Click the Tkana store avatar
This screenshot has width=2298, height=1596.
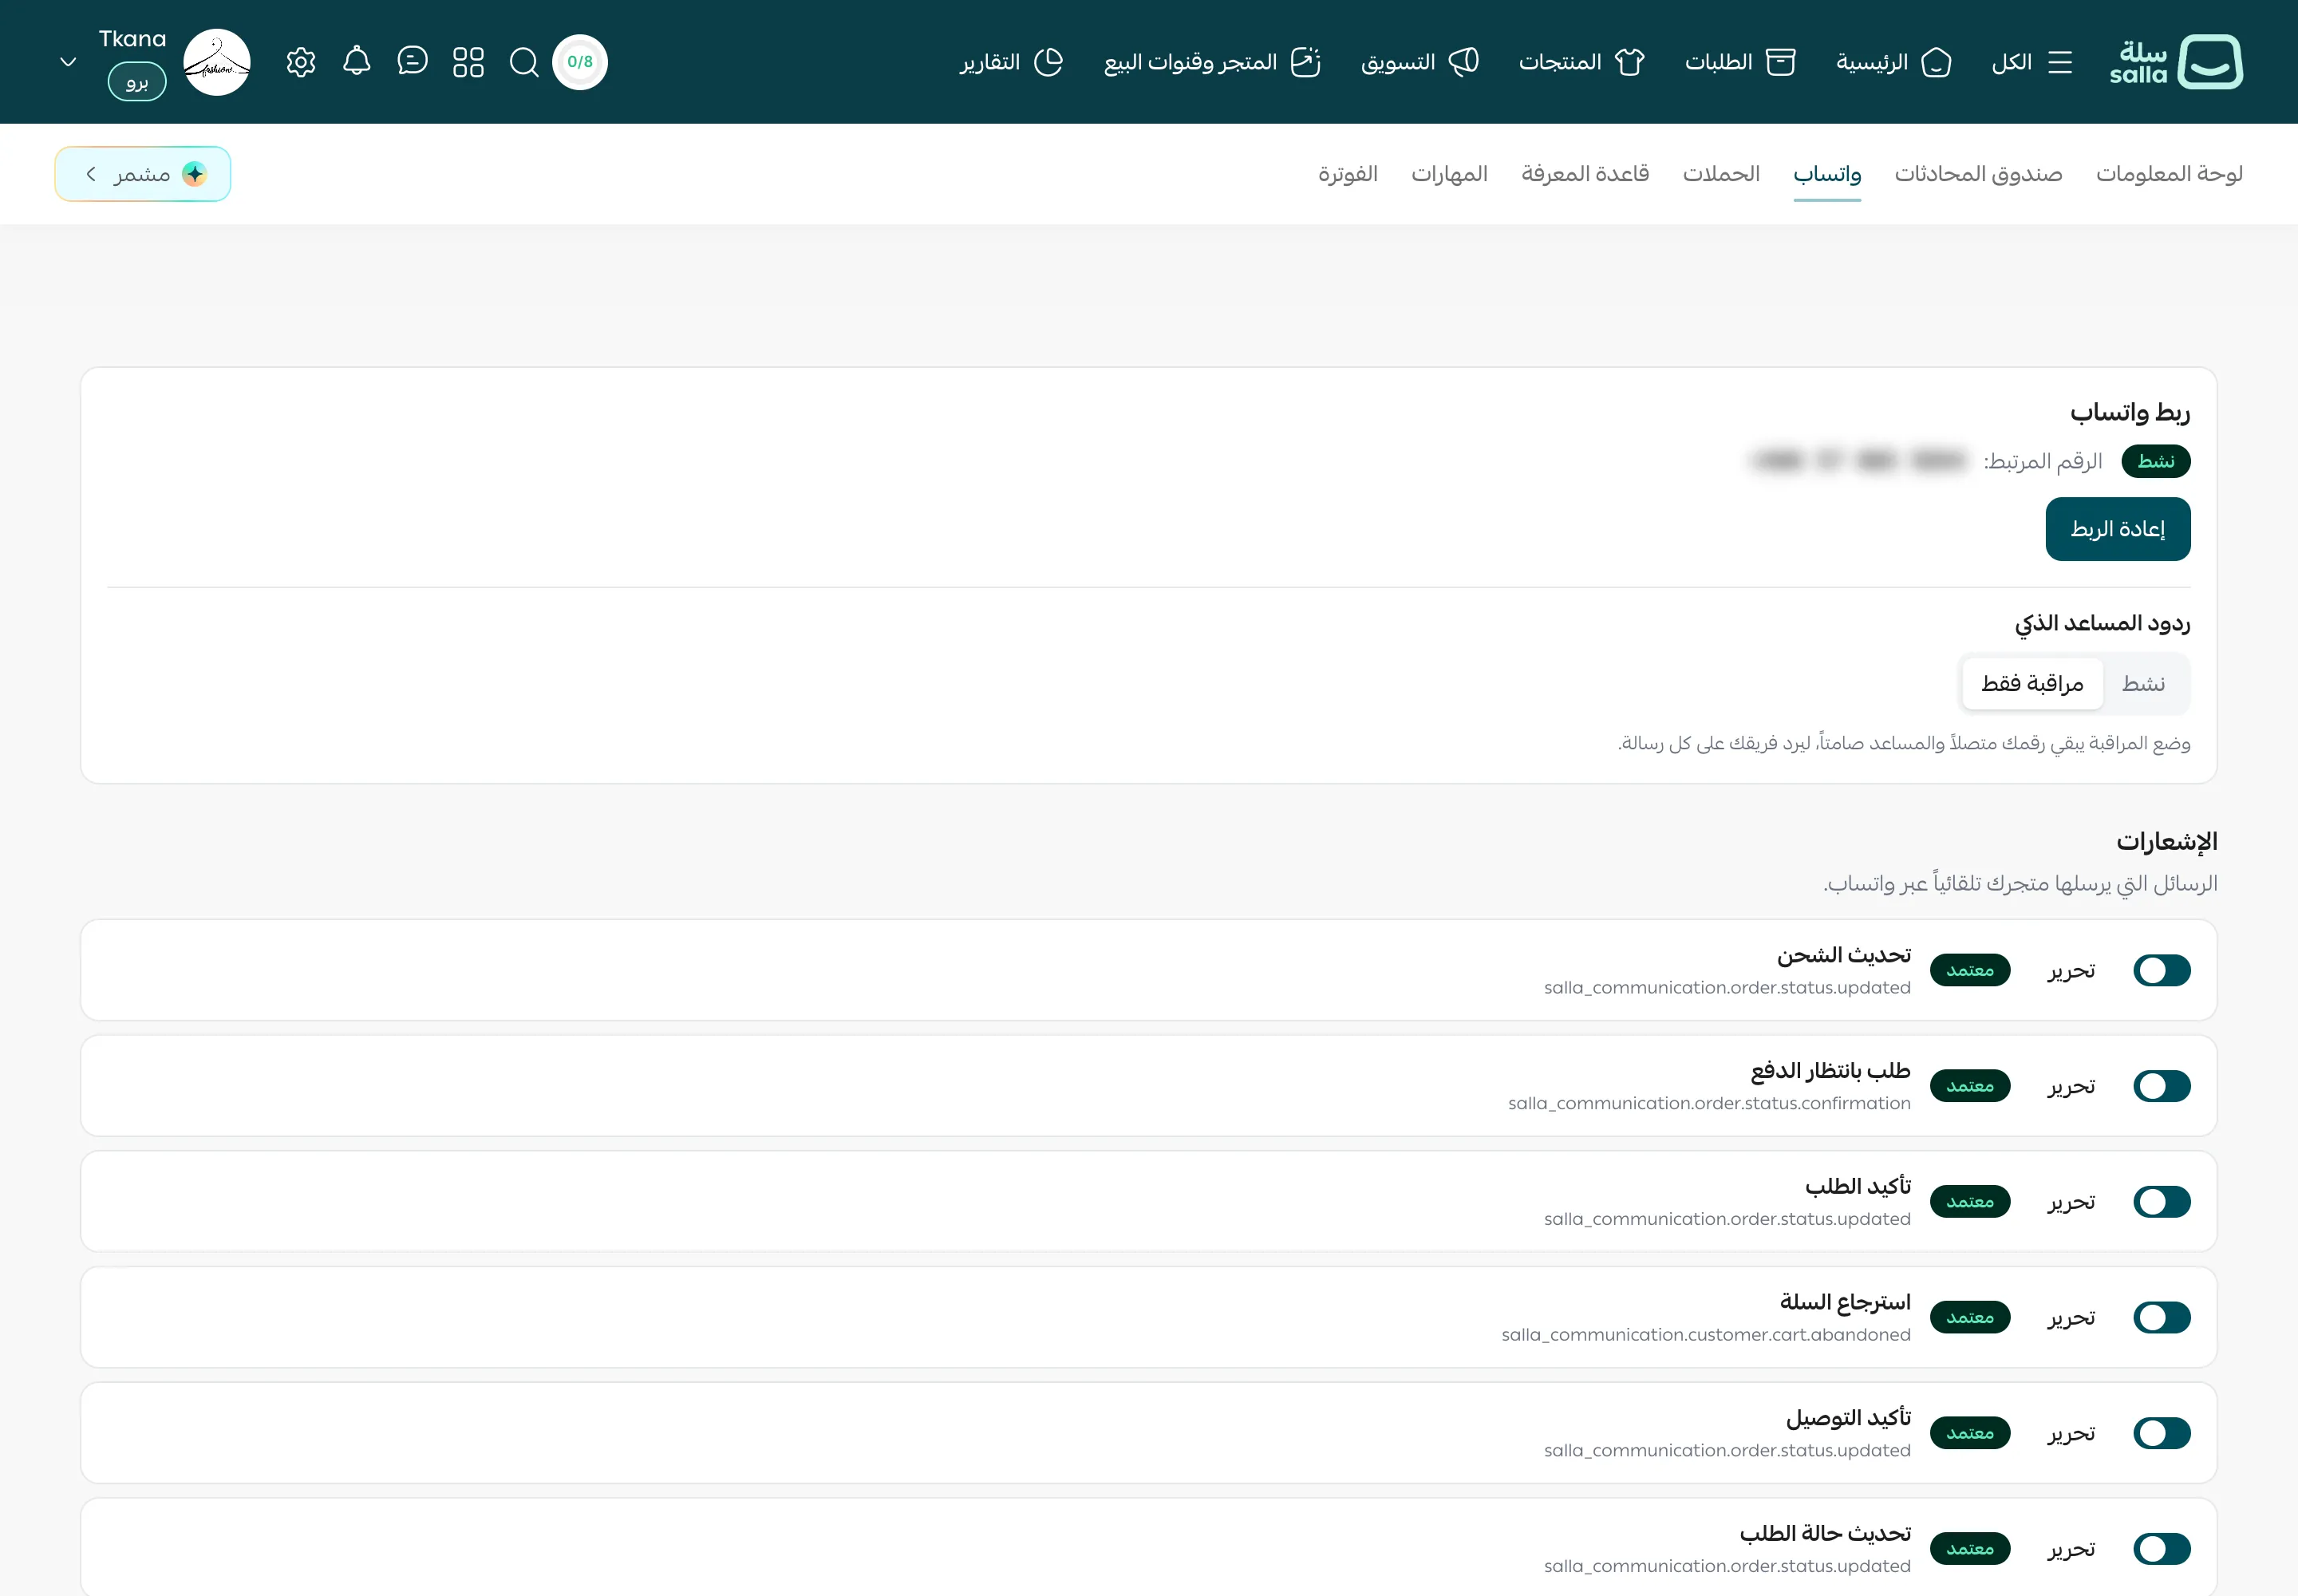[x=217, y=62]
